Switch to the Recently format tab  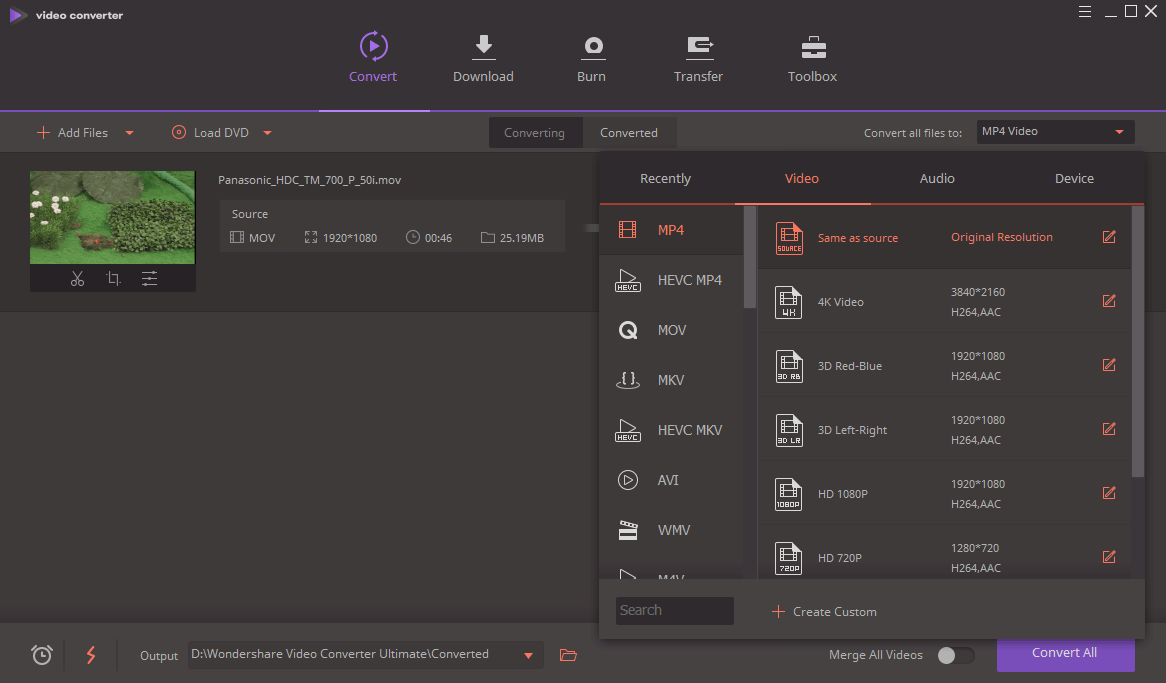pyautogui.click(x=666, y=179)
